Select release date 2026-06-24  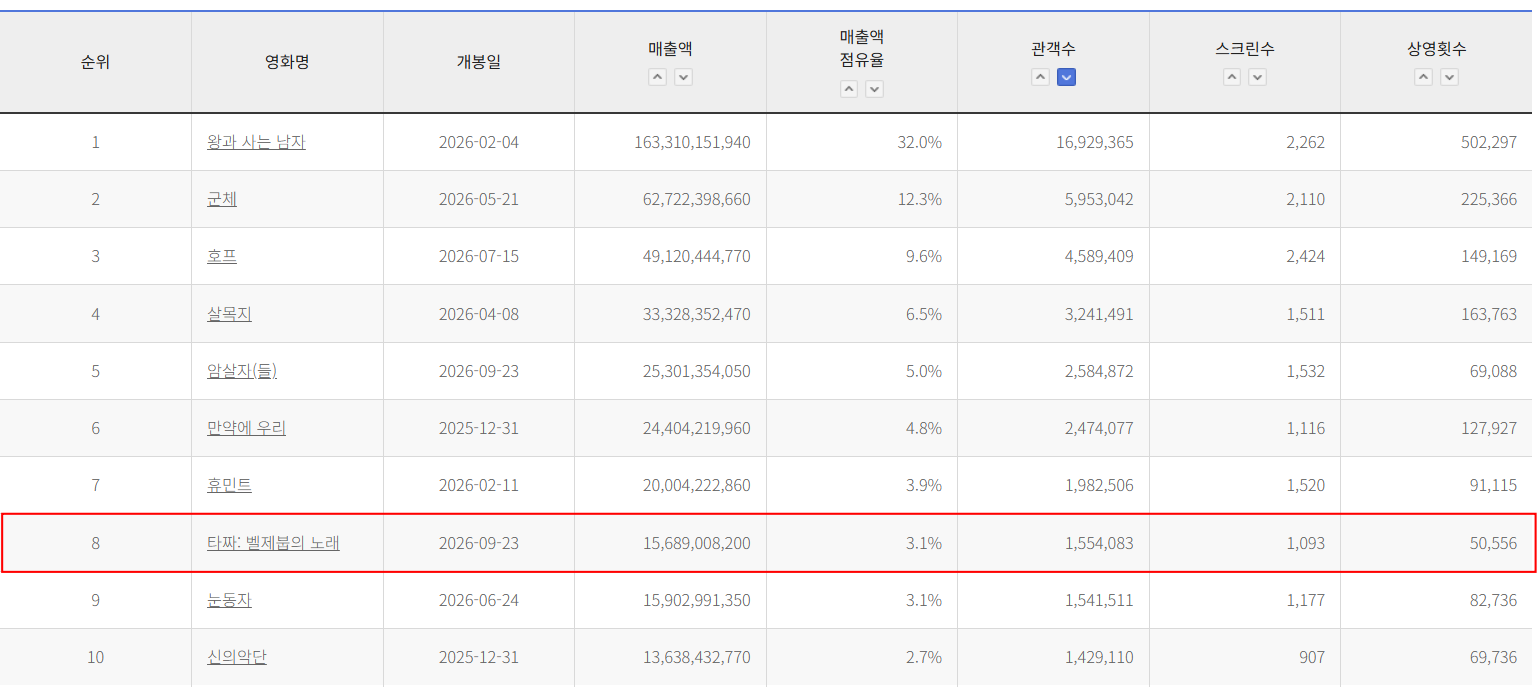[479, 600]
